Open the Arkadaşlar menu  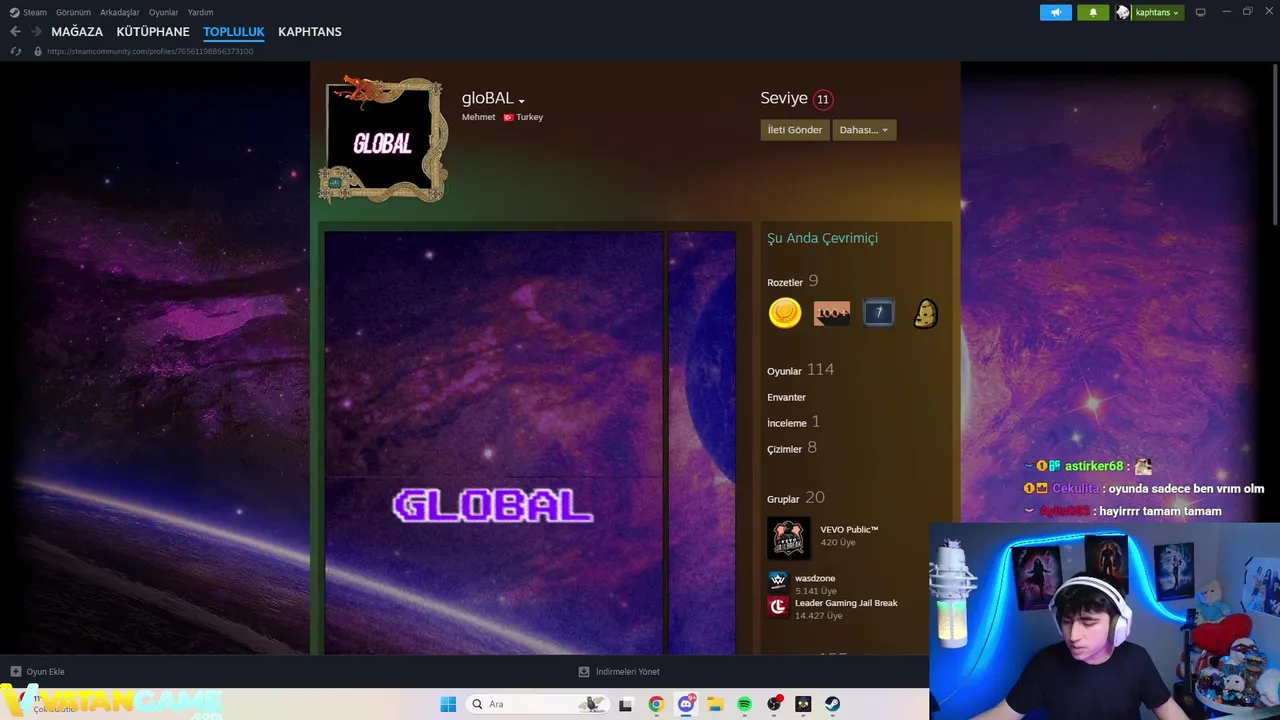(x=120, y=12)
